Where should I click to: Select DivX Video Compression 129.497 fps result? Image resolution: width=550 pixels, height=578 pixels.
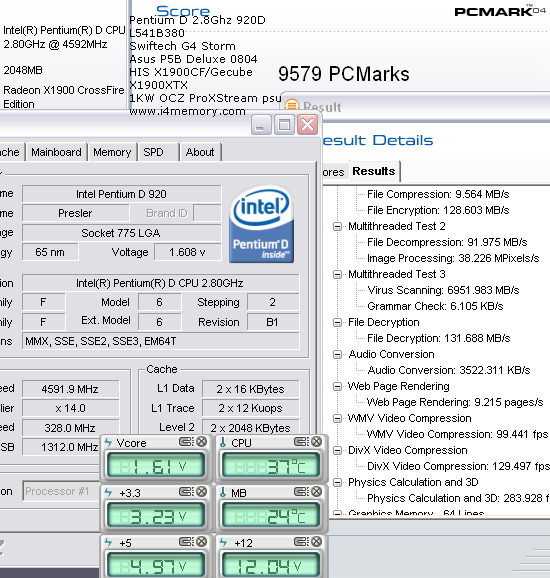coord(458,466)
